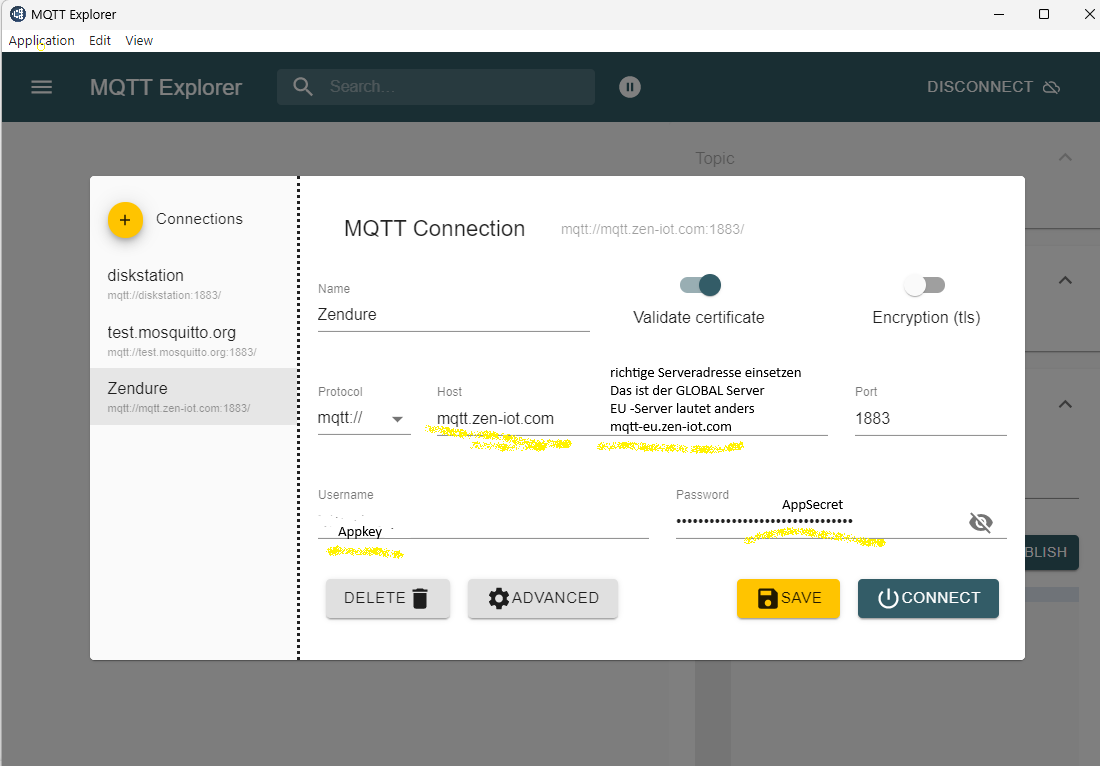Screen dimensions: 1100x766
Task: Enable Encryption (tls) switch
Action: click(x=924, y=285)
